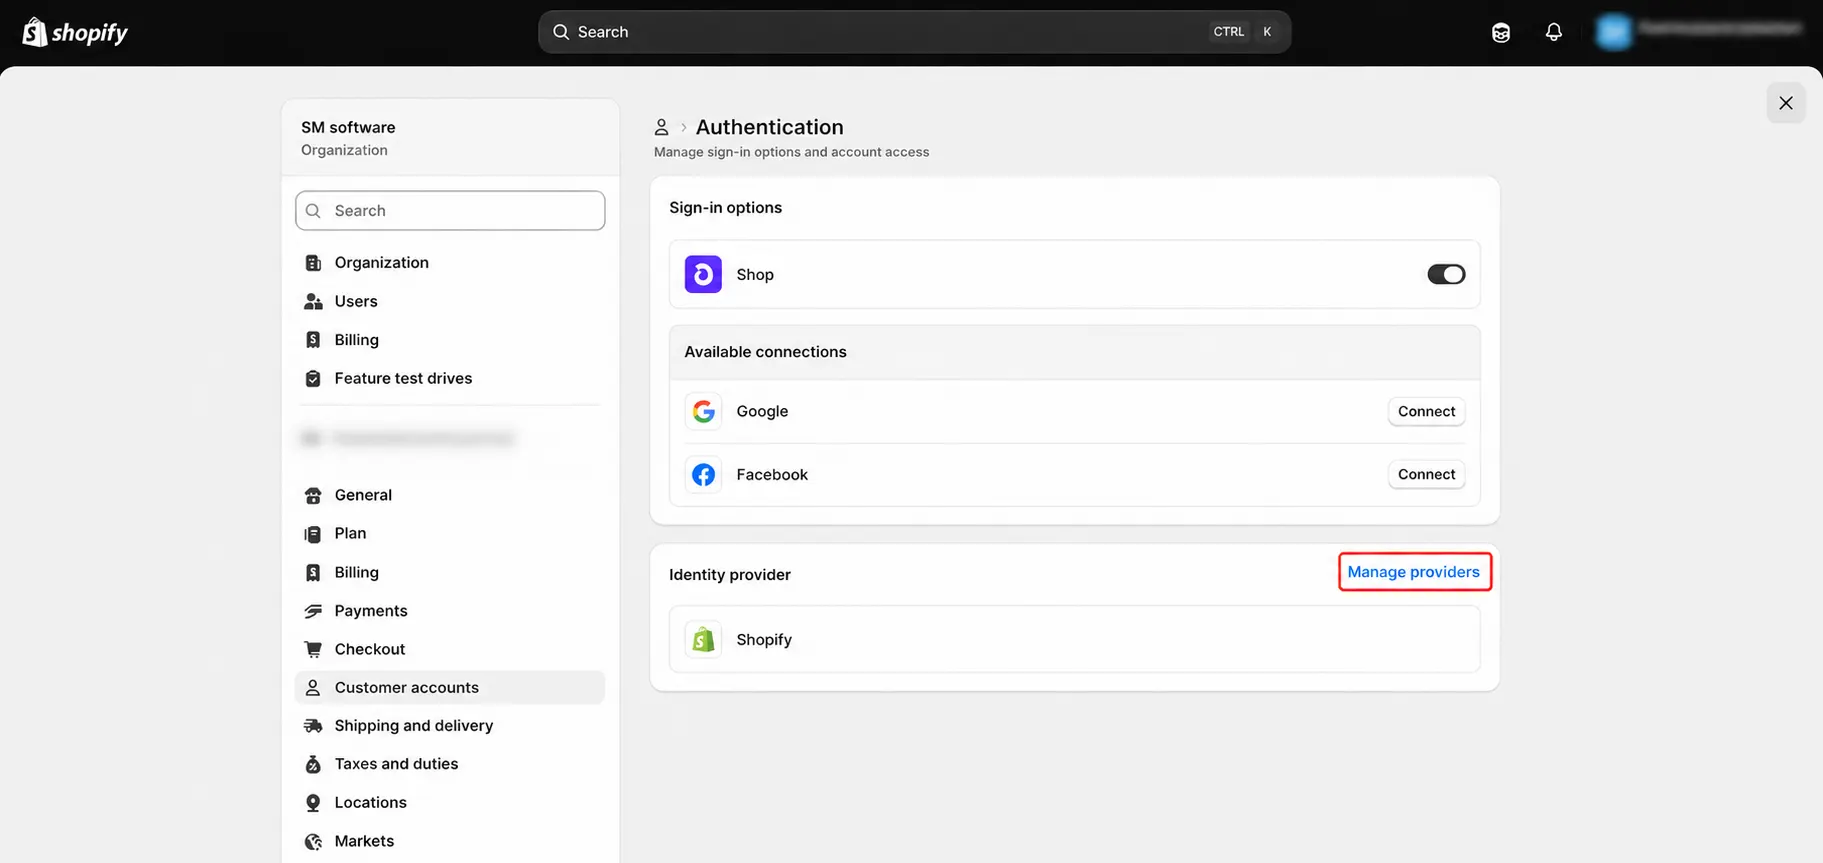Click the Available connections heading
Screen dimensions: 1823x863
765,352
